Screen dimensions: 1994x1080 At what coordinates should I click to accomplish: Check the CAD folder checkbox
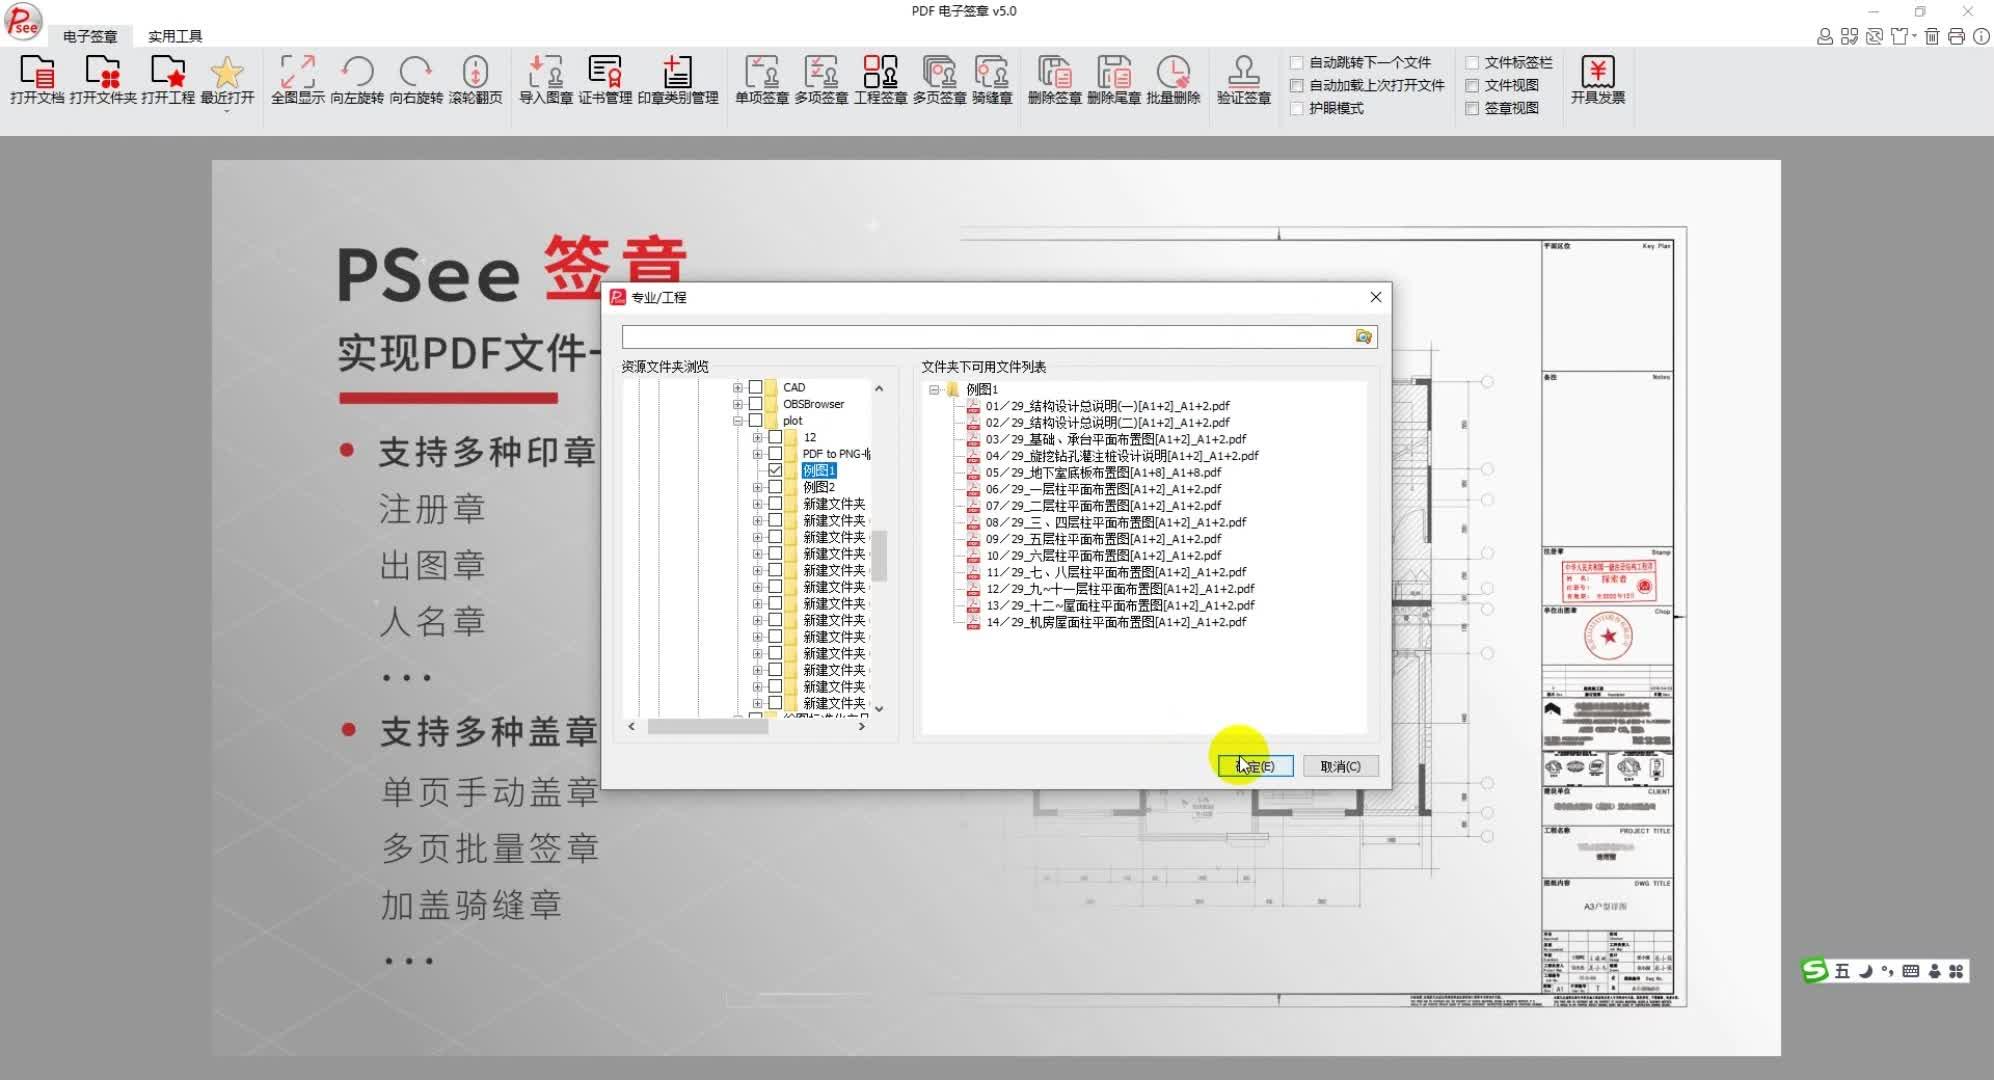pos(756,387)
